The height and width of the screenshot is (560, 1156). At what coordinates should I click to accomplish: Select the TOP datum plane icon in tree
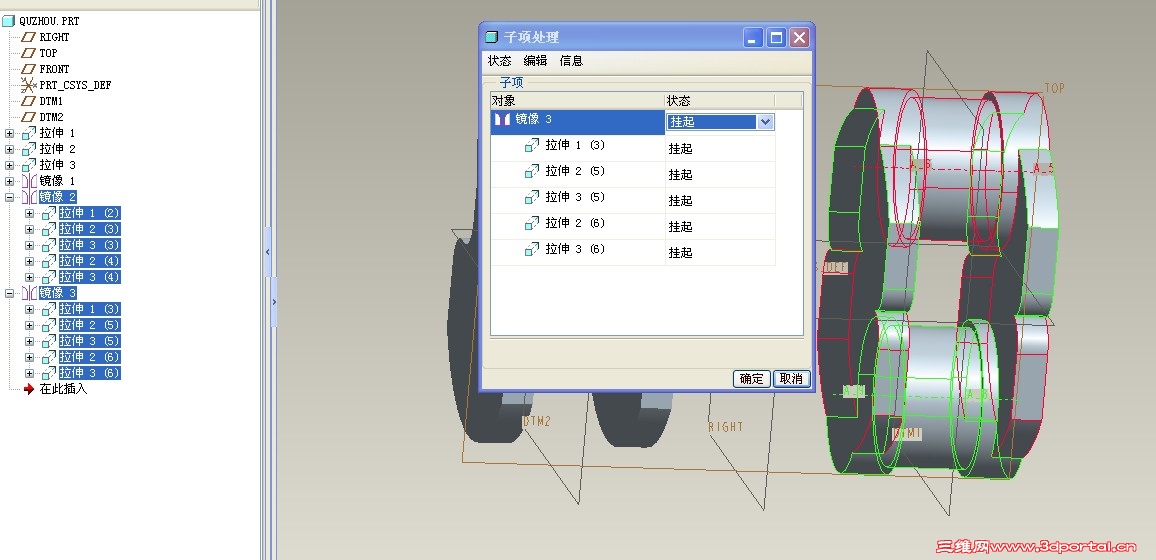(29, 53)
